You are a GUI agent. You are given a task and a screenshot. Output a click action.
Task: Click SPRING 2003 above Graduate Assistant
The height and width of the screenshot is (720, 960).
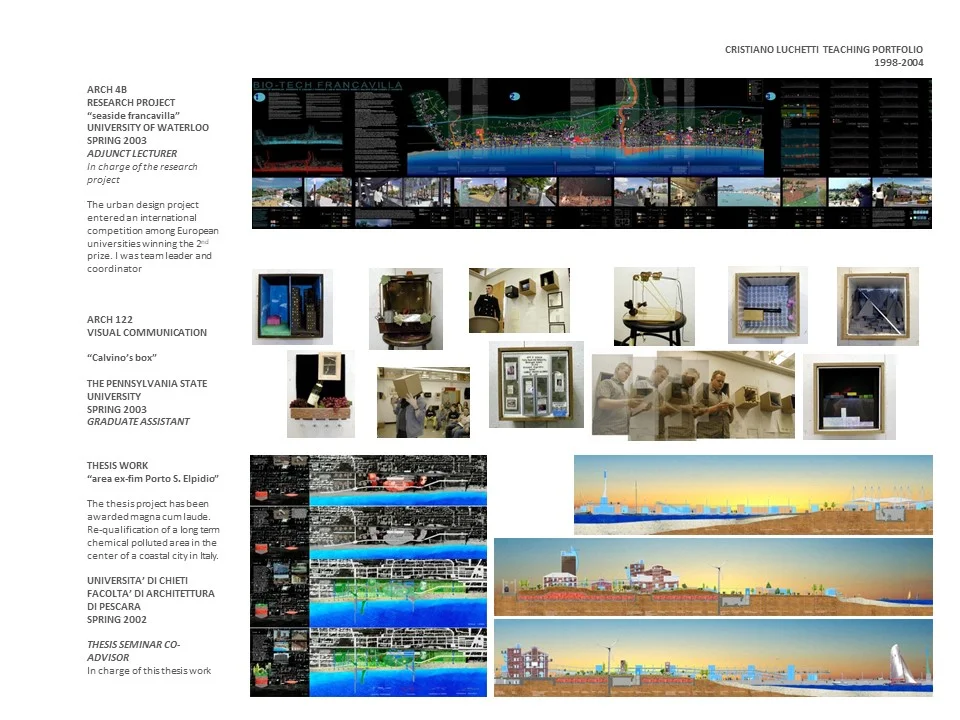coord(117,409)
